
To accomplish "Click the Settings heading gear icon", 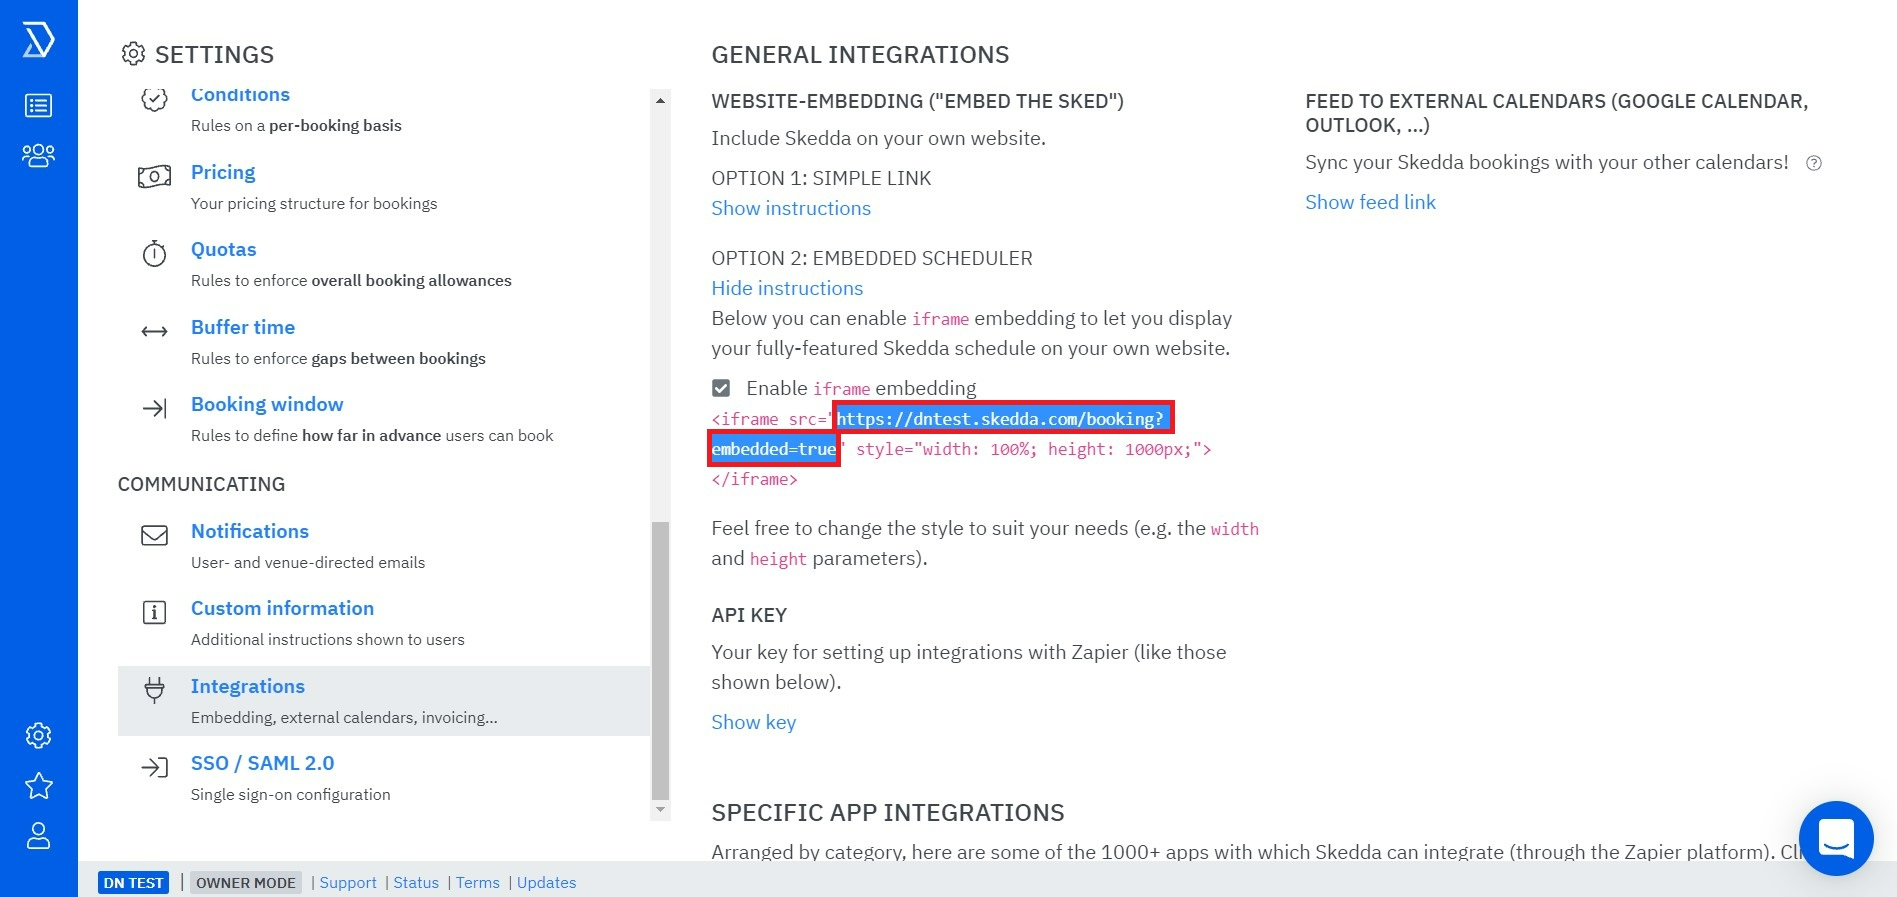I will point(133,54).
